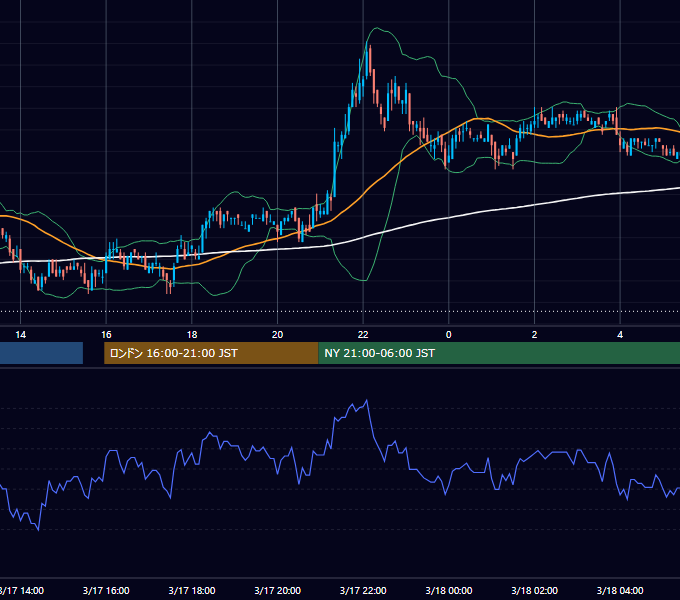This screenshot has height=600, width=680.
Task: Click the price chart hour label 20
Action: [278, 335]
